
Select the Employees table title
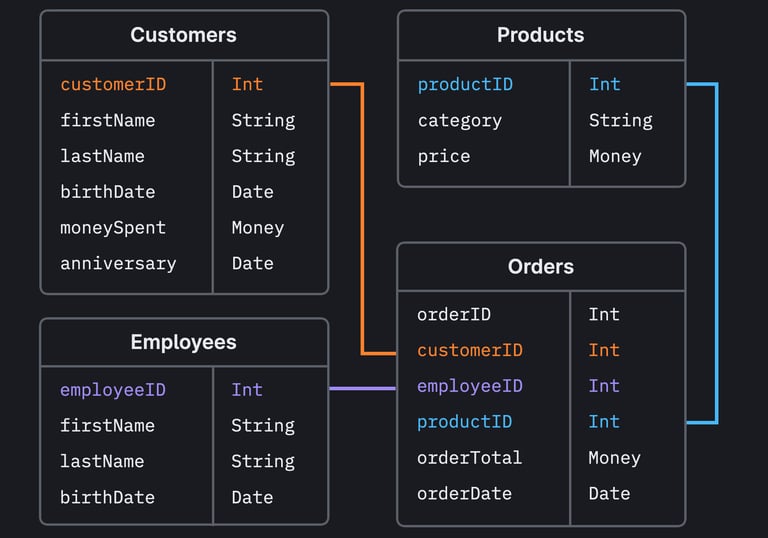point(183,342)
